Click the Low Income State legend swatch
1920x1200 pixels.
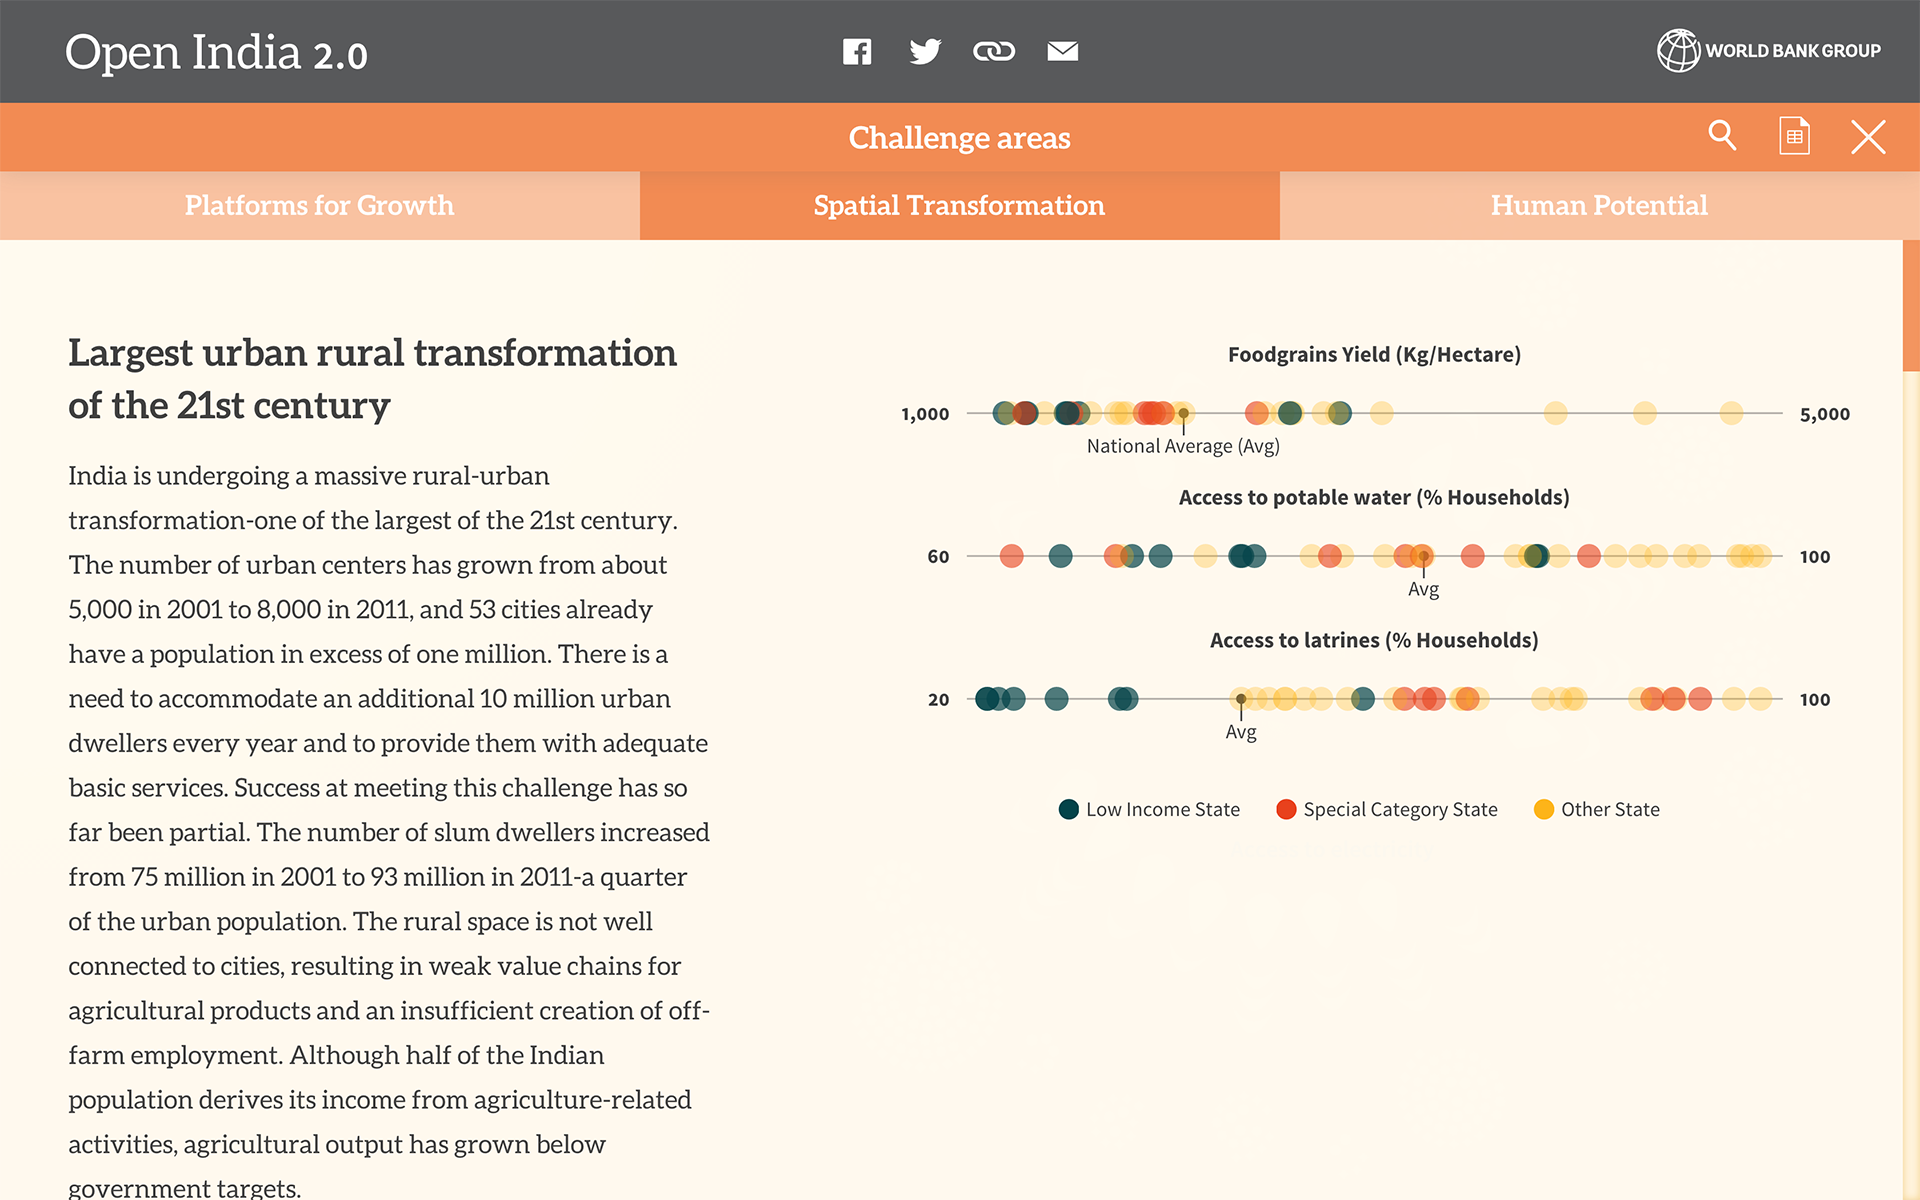[x=1068, y=809]
